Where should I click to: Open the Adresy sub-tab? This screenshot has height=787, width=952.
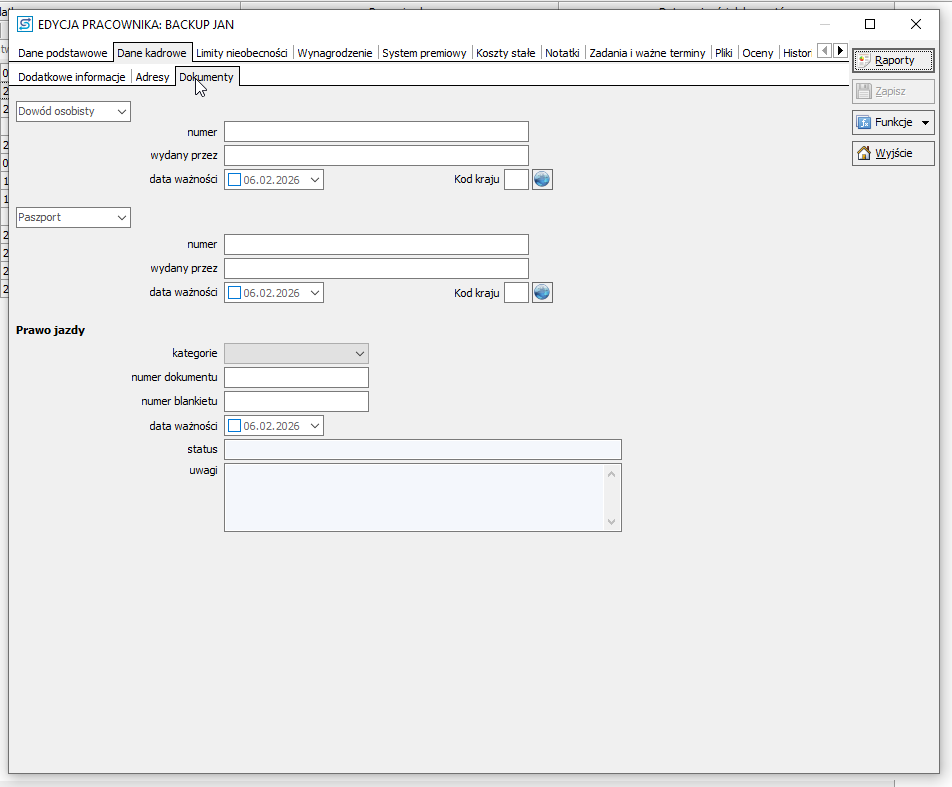click(x=152, y=77)
